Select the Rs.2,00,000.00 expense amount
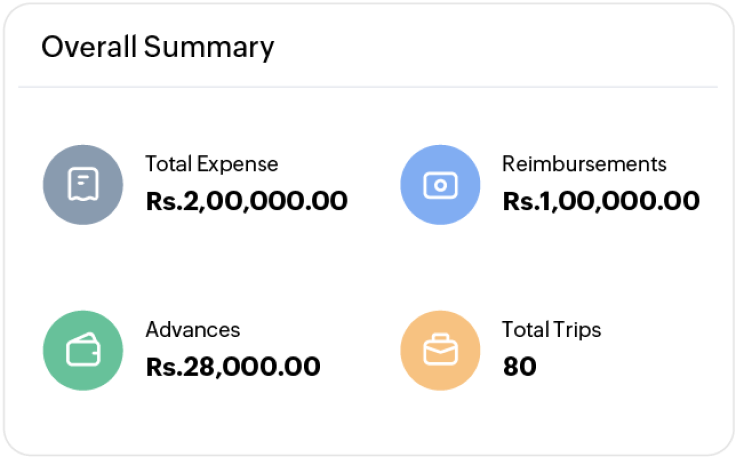The width and height of the screenshot is (736, 458). click(x=247, y=201)
